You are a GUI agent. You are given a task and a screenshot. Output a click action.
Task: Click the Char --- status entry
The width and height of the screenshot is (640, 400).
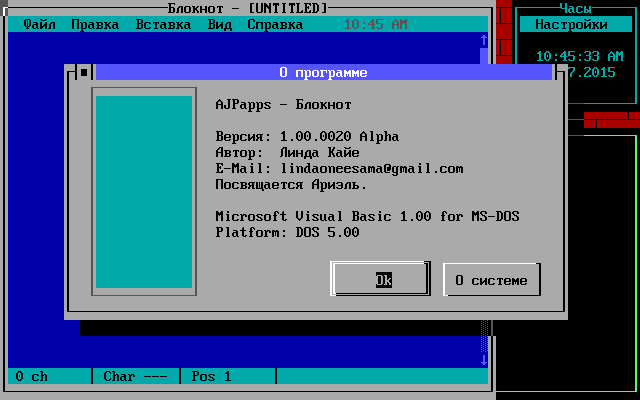(135, 376)
